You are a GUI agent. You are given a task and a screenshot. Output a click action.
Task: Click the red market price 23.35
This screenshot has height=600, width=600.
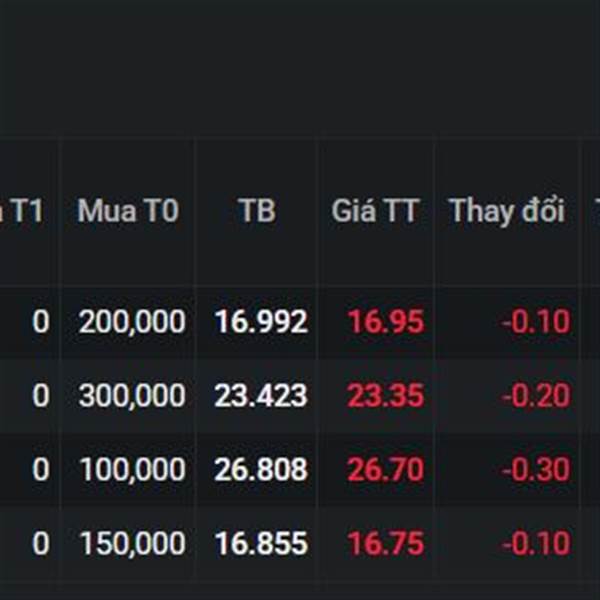(x=386, y=396)
